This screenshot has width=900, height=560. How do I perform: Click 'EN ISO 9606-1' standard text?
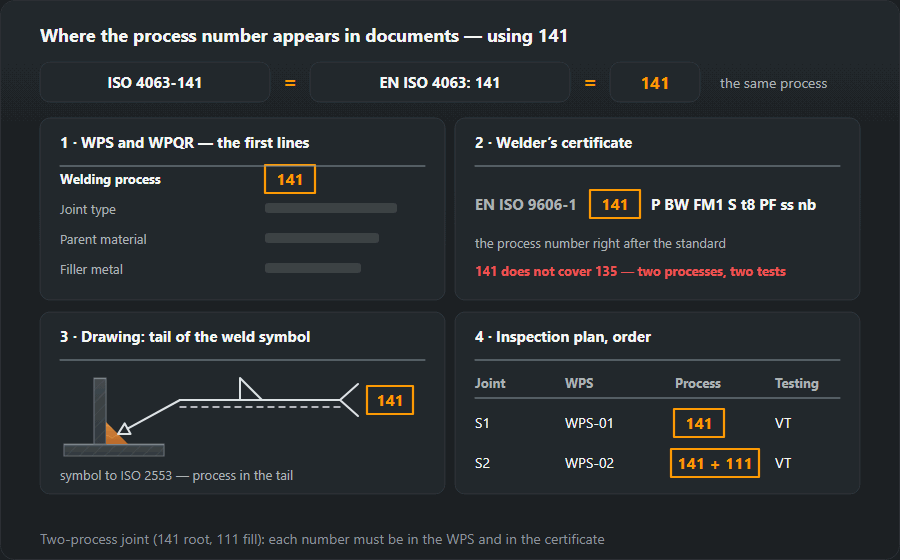coord(525,205)
